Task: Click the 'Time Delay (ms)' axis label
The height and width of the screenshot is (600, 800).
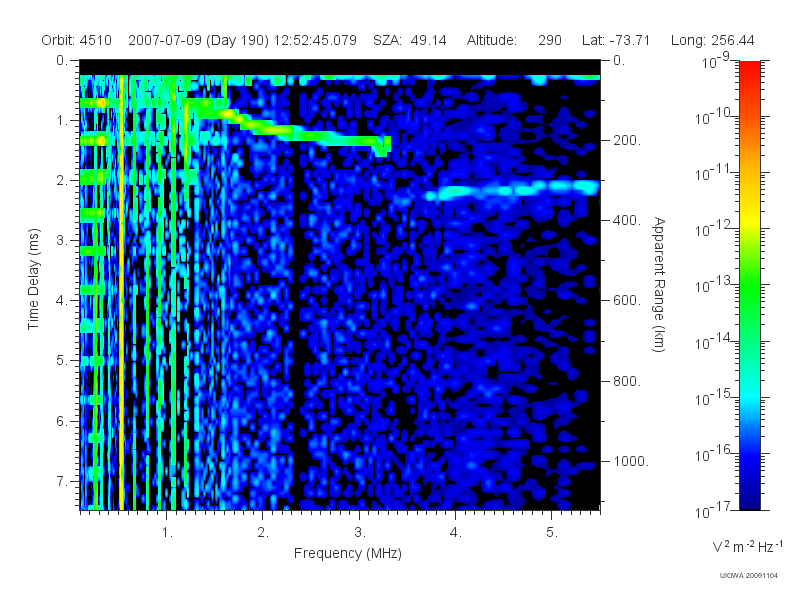Action: pyautogui.click(x=33, y=279)
